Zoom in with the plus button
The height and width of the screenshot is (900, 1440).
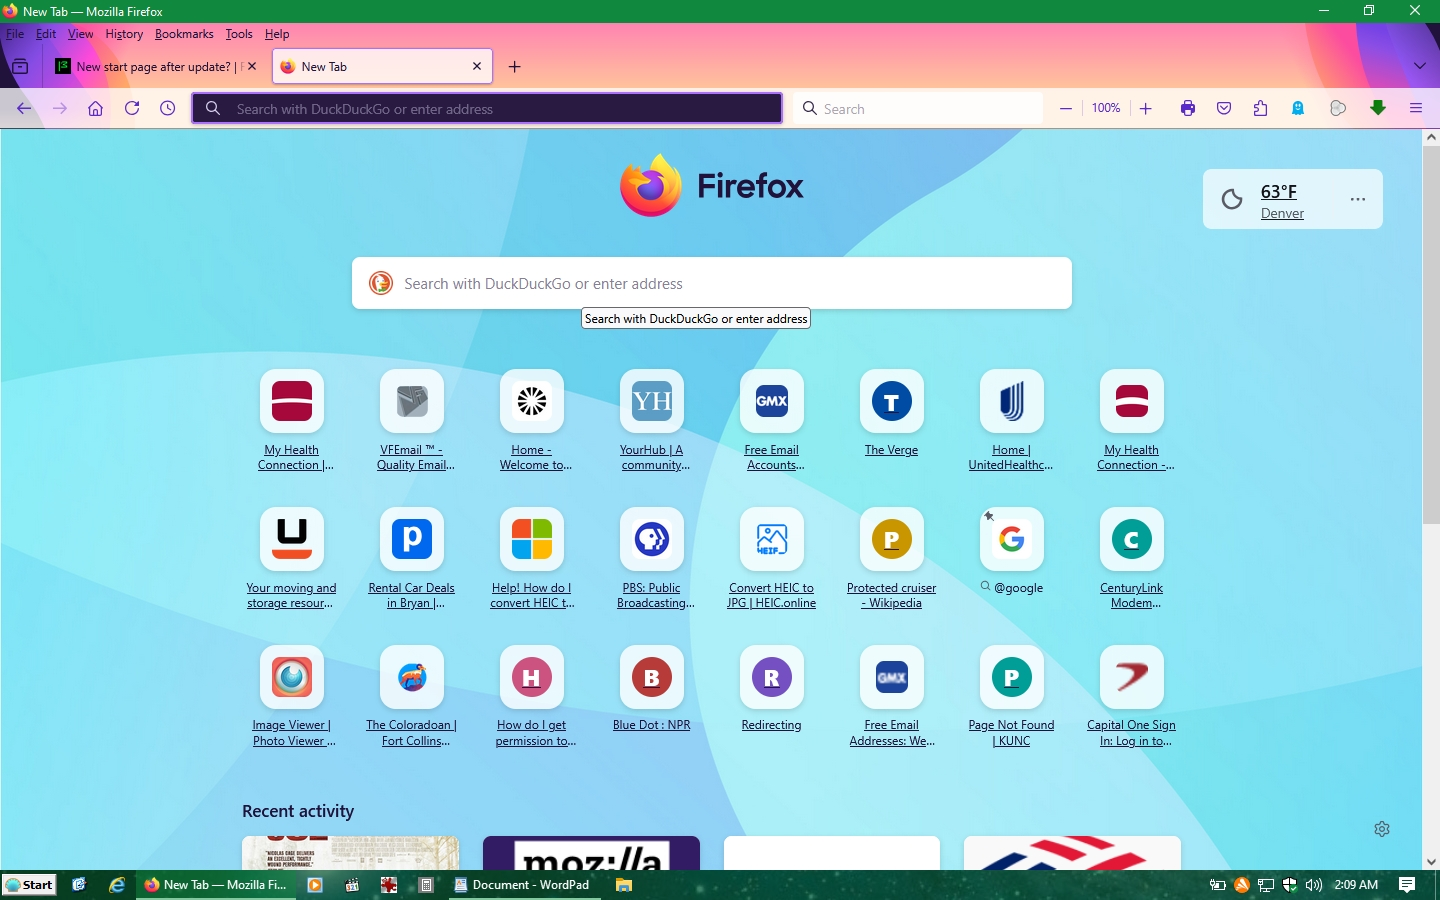click(x=1145, y=108)
